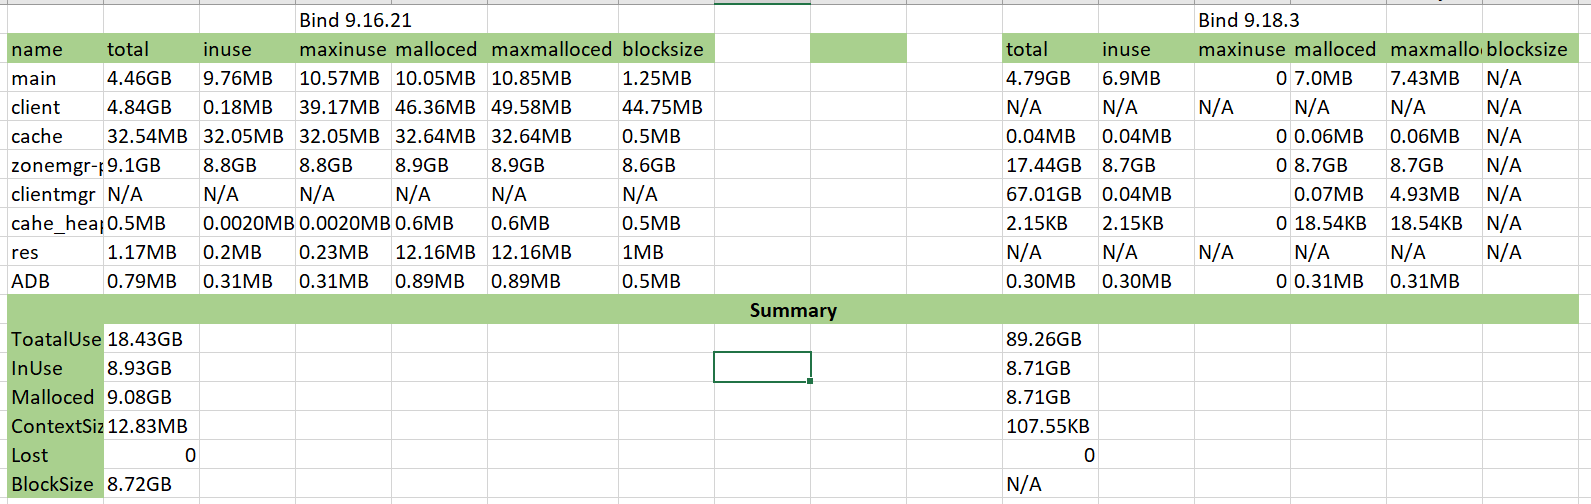Click the cell showing 107.55KB
1591x504 pixels.
pyautogui.click(x=1050, y=426)
